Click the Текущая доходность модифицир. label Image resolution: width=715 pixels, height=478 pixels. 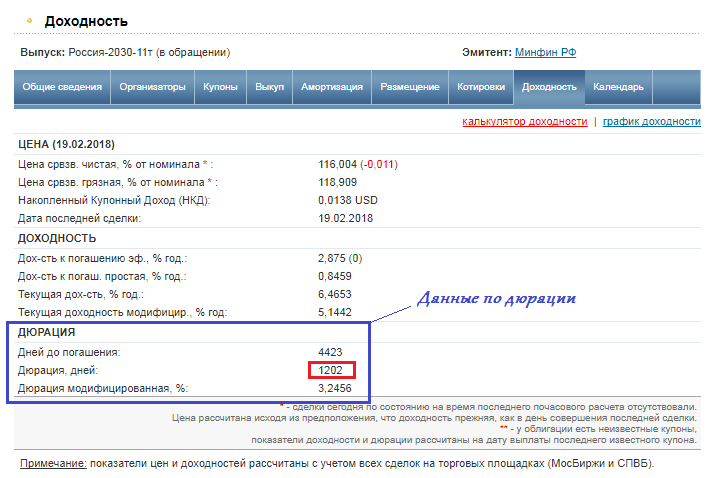pos(122,312)
